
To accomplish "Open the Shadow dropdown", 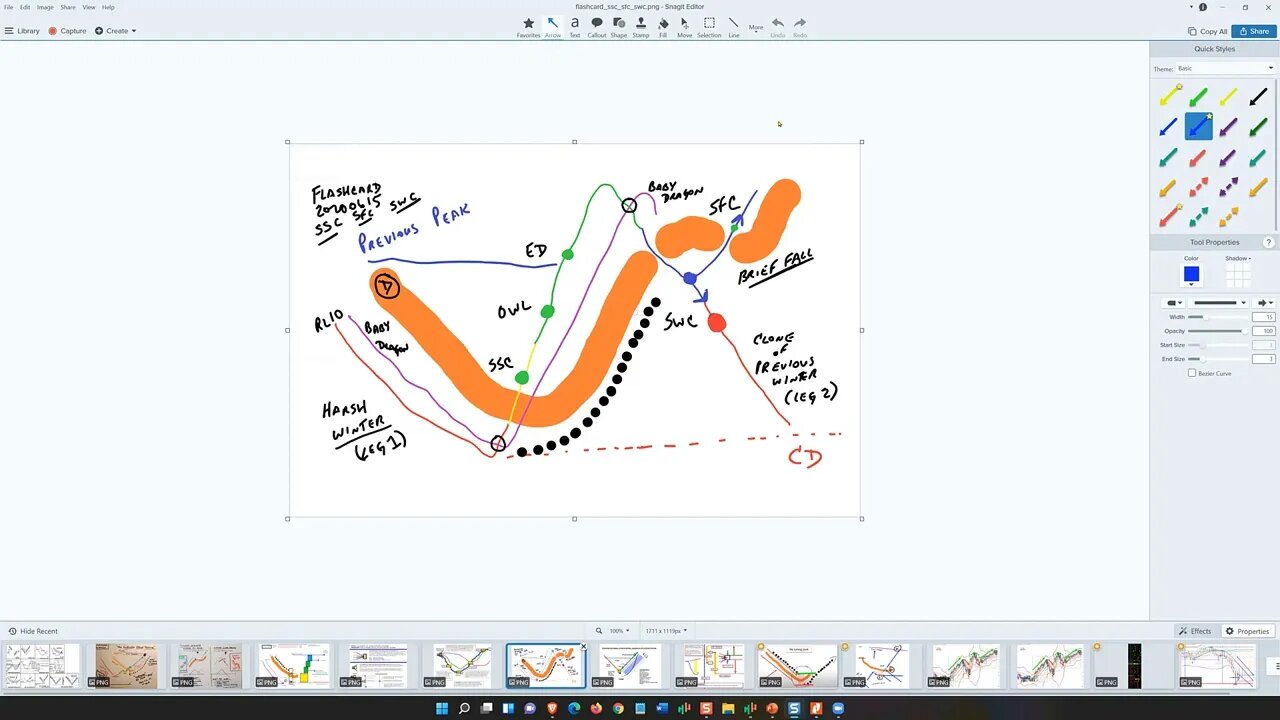I will tap(1238, 258).
